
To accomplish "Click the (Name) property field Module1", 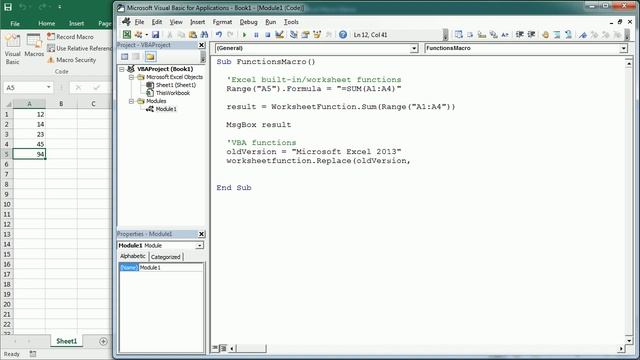I will coord(171,267).
